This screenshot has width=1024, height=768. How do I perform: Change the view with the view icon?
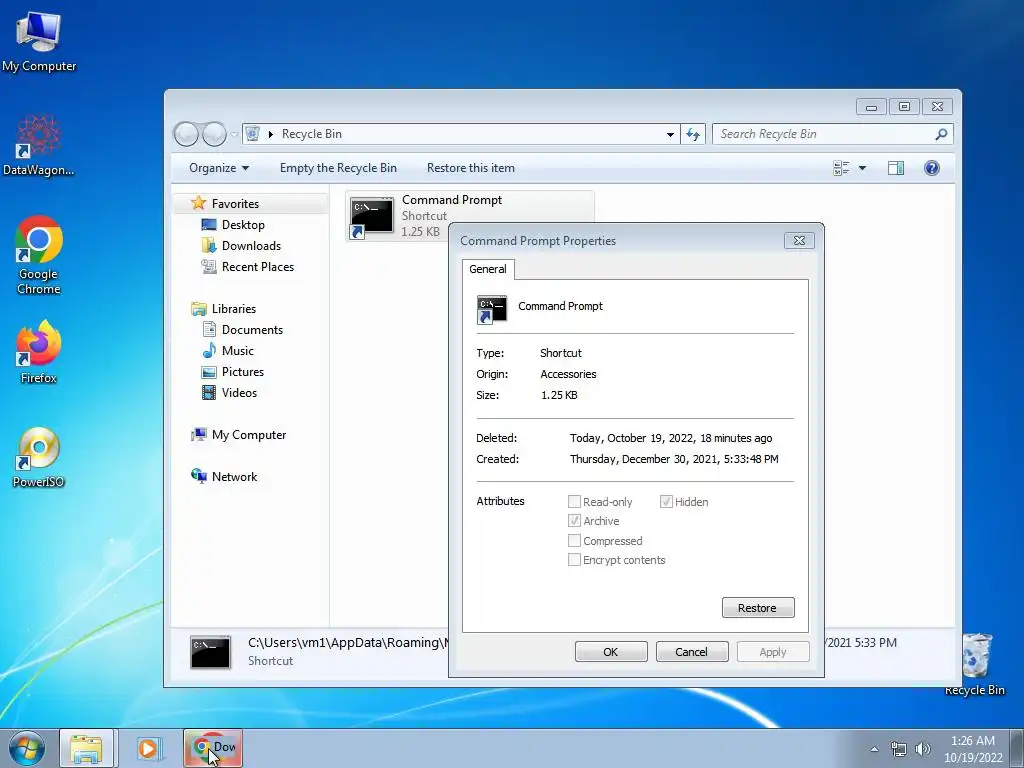(x=841, y=168)
